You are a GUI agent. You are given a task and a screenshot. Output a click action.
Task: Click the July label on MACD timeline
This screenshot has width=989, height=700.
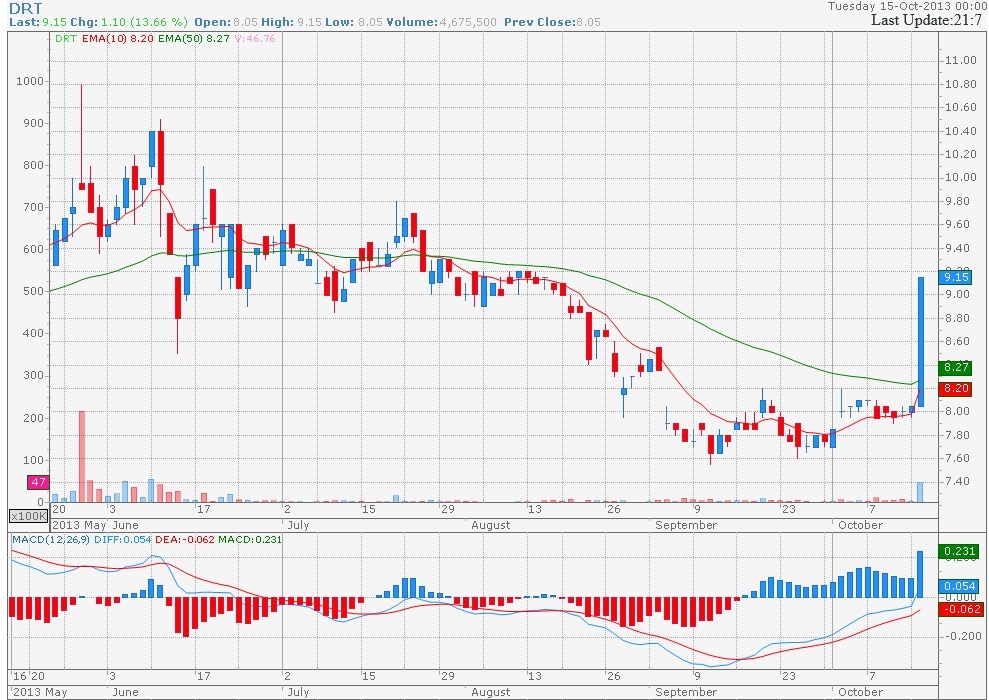tap(298, 691)
